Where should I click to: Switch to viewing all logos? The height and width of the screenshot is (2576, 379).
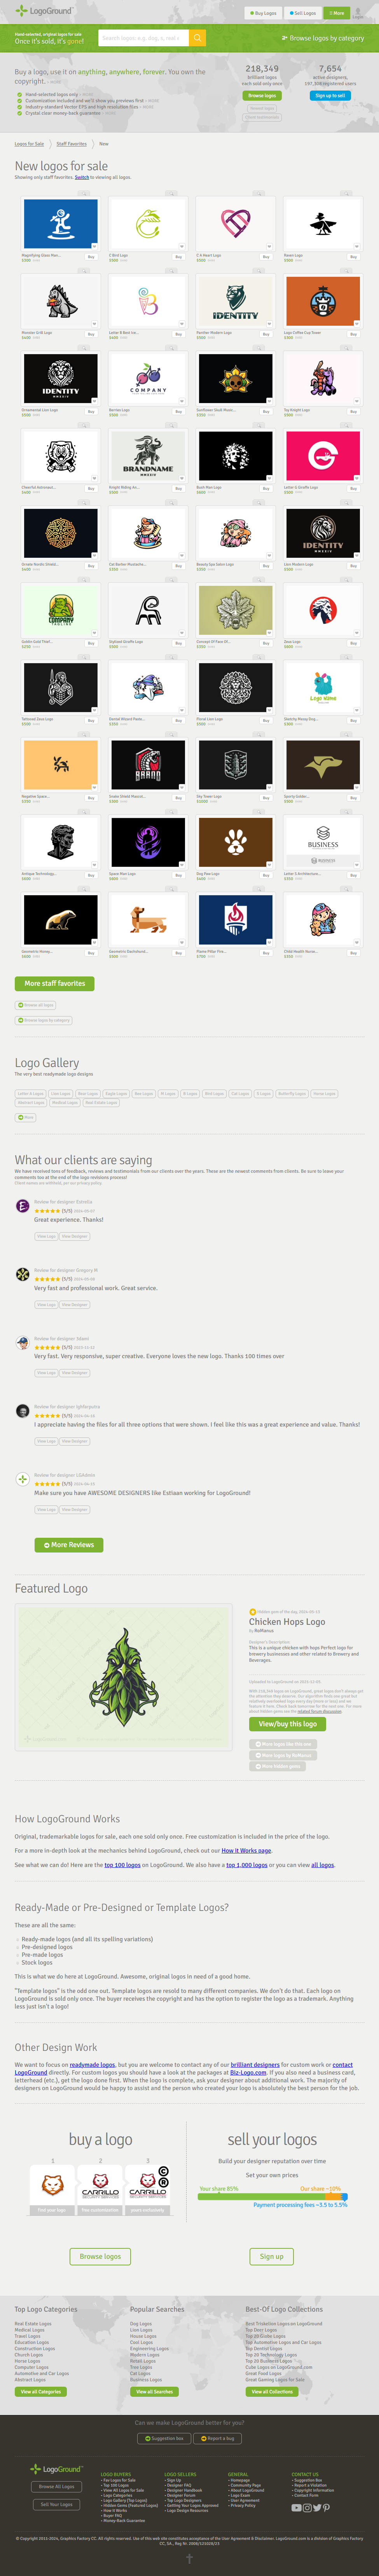[82, 177]
